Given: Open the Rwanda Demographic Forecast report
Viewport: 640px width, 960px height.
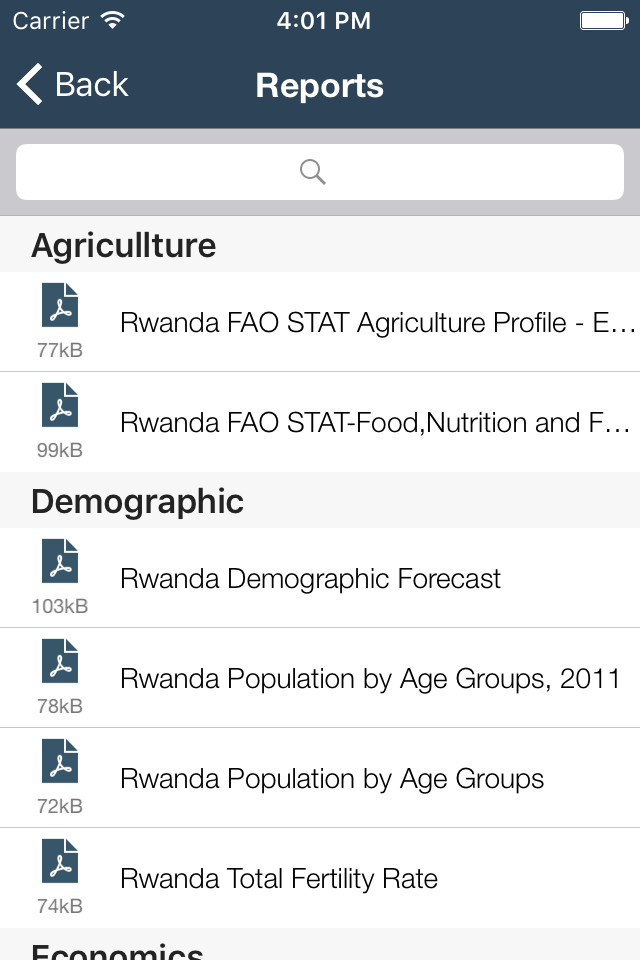Looking at the screenshot, I should click(x=310, y=579).
